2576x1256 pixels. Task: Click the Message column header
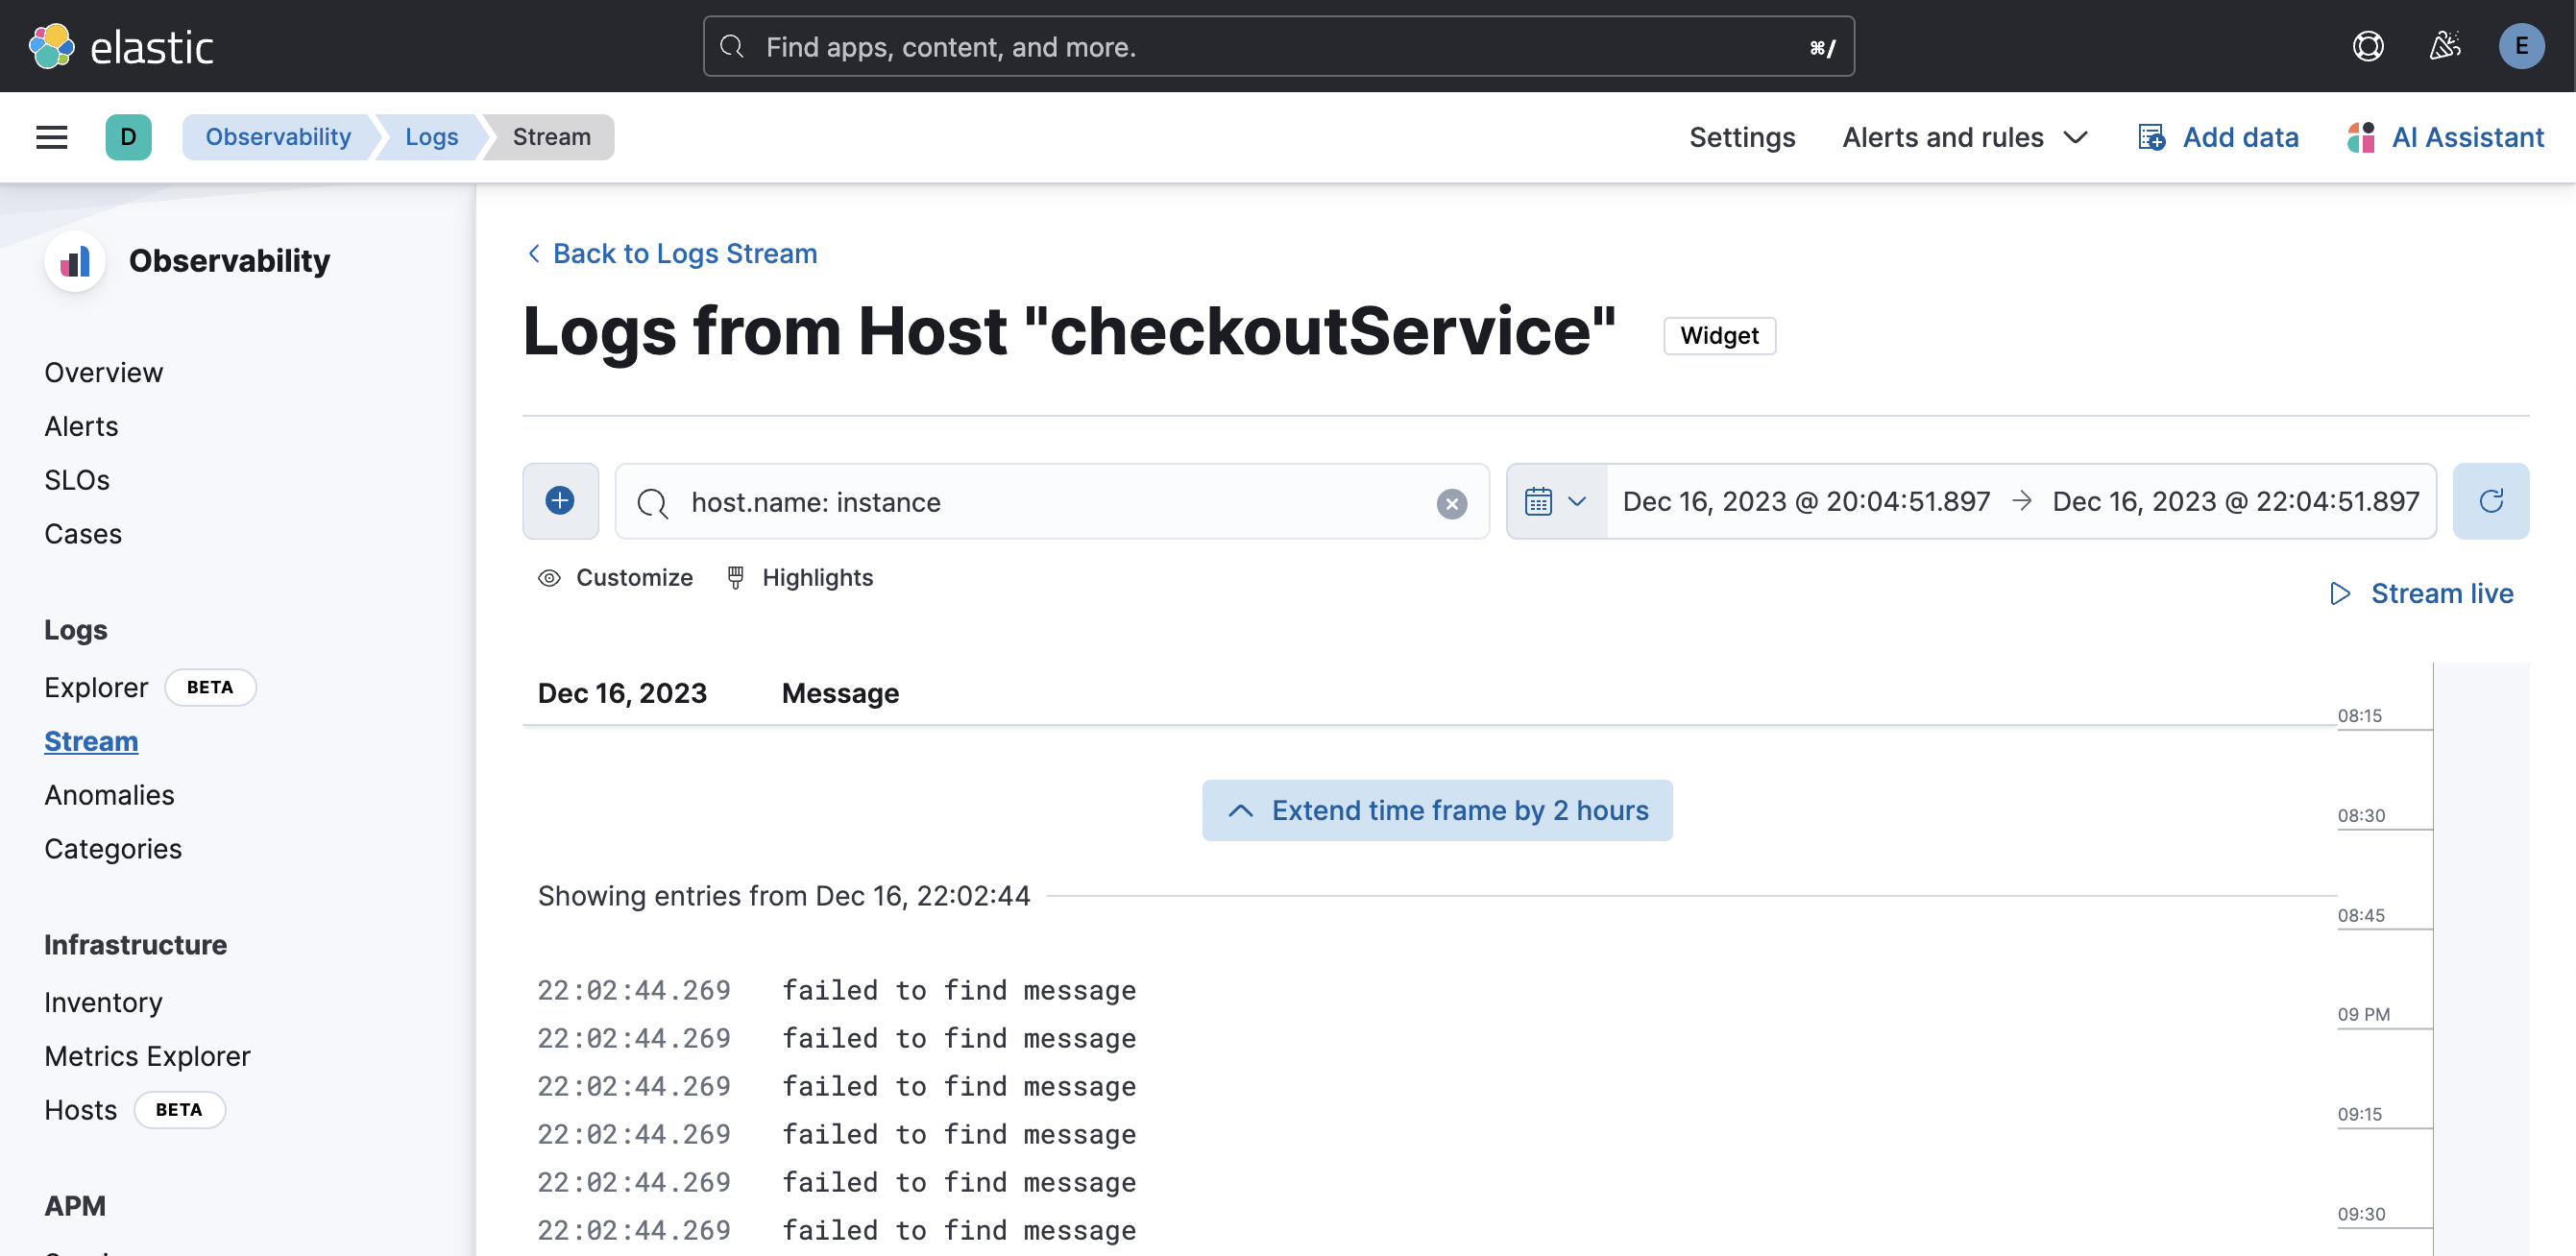840,693
